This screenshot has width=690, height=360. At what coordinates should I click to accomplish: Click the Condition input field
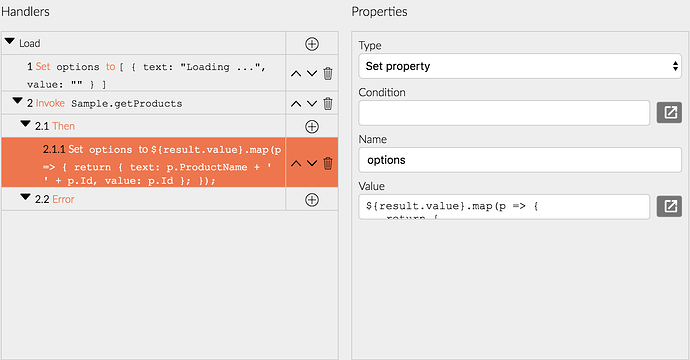click(504, 113)
